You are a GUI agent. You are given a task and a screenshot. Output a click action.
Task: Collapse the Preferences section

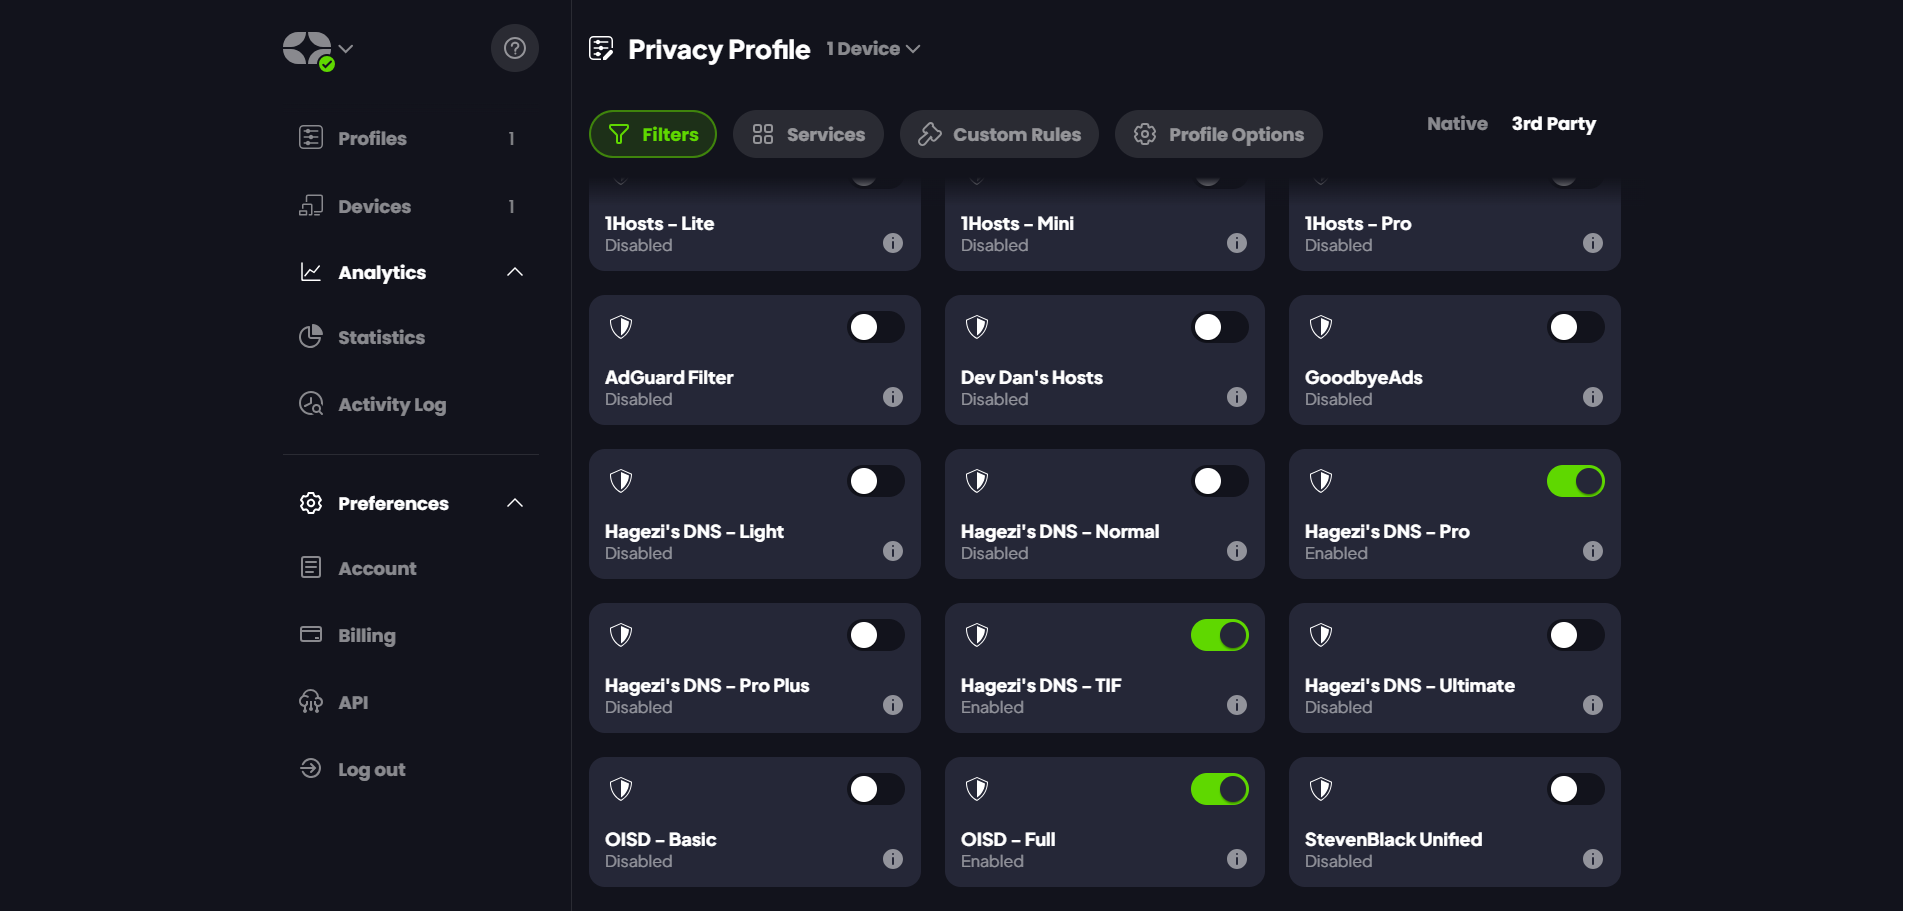515,503
